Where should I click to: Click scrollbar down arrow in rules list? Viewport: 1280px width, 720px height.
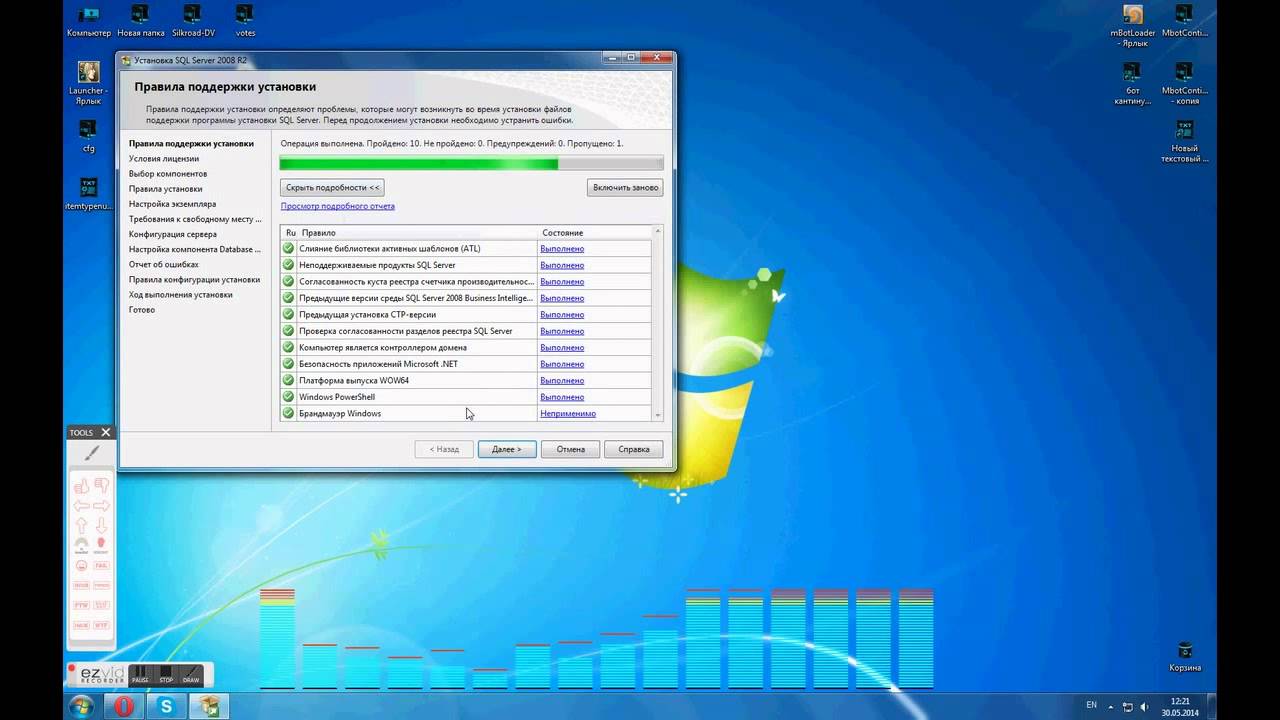pos(657,414)
